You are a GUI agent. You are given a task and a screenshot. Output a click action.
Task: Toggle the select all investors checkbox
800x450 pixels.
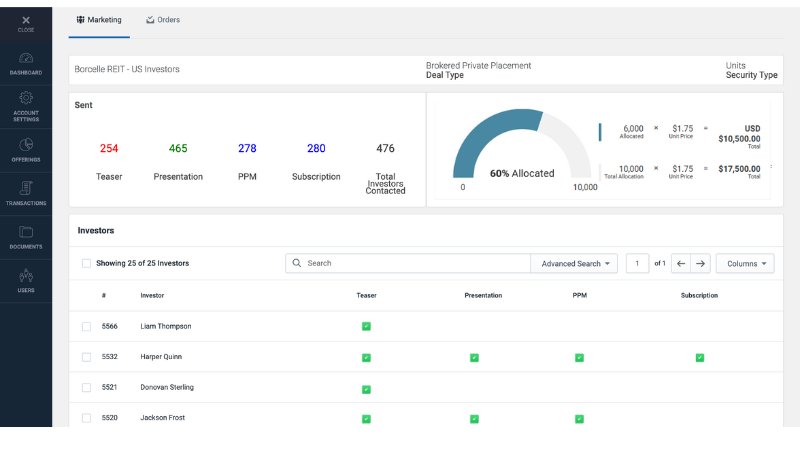pos(86,264)
